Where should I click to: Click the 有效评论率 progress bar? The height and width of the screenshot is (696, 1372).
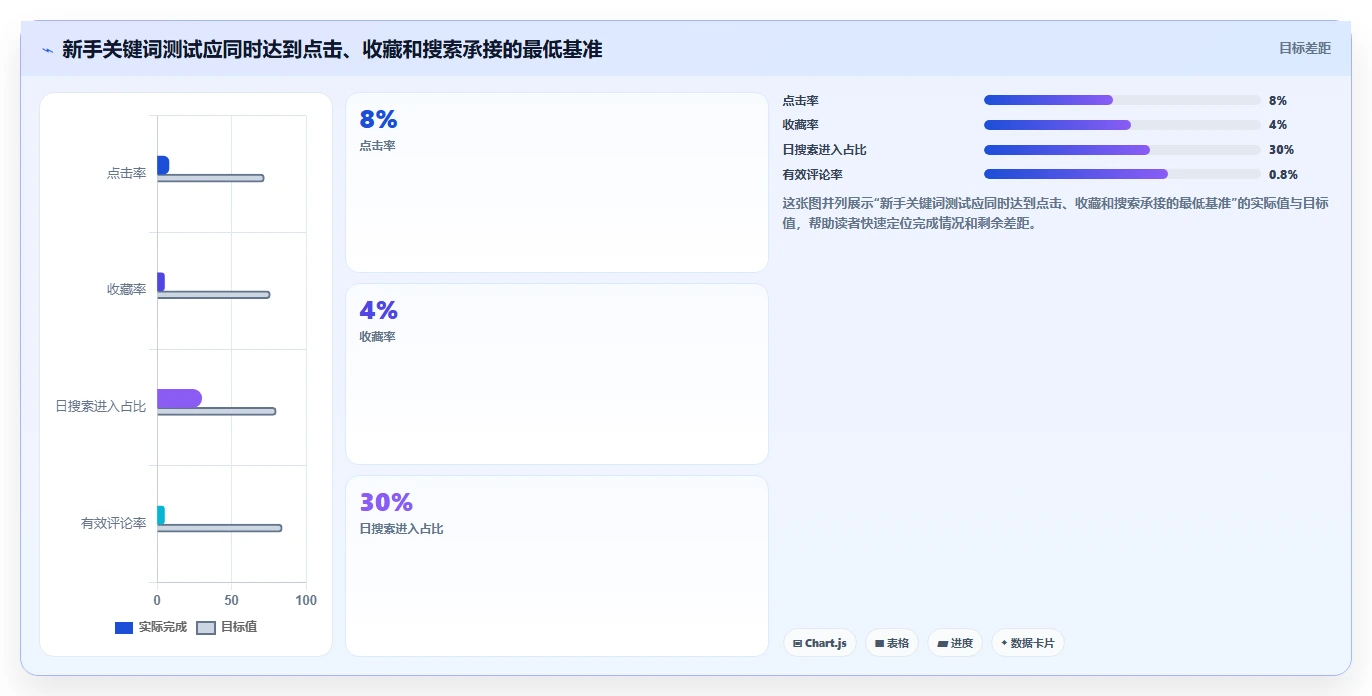1122,174
